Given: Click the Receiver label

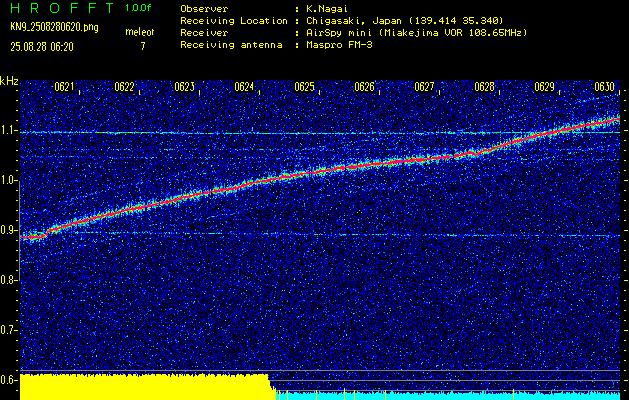Looking at the screenshot, I should pos(204,33).
